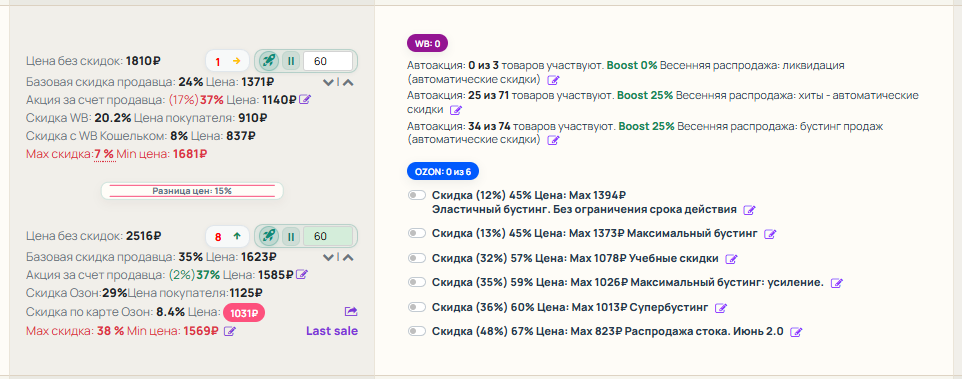962x379 pixels.
Task: Click the rocket boost icon beside price 1810₽
Action: coord(269,61)
